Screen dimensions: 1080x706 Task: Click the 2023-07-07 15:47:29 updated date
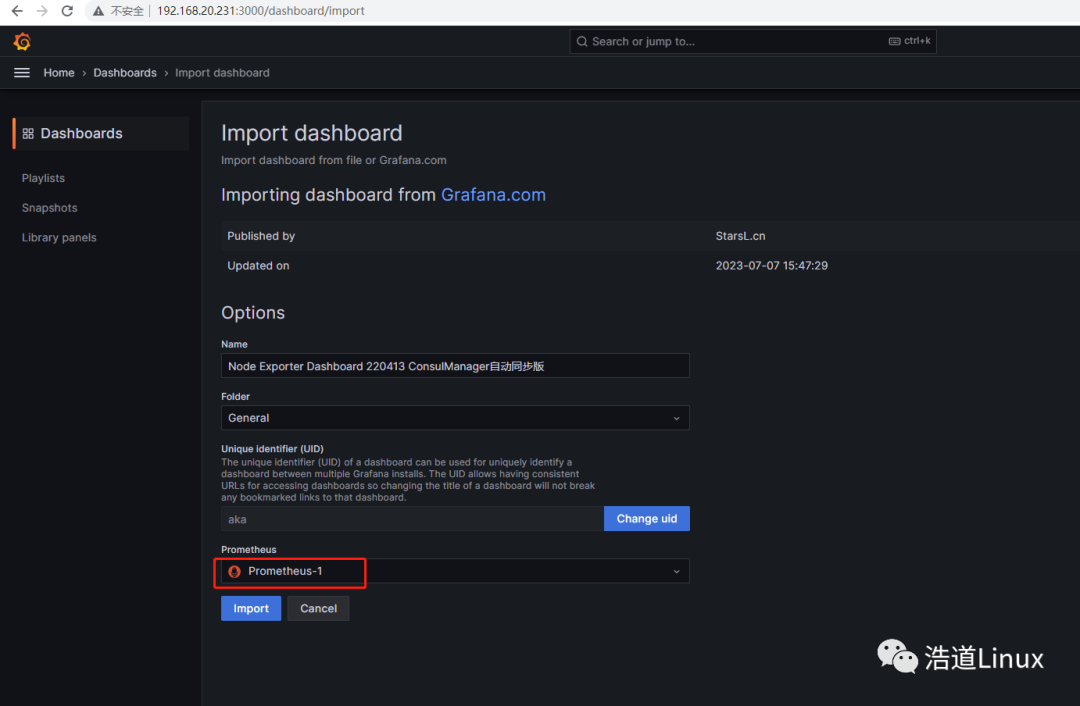pos(771,265)
